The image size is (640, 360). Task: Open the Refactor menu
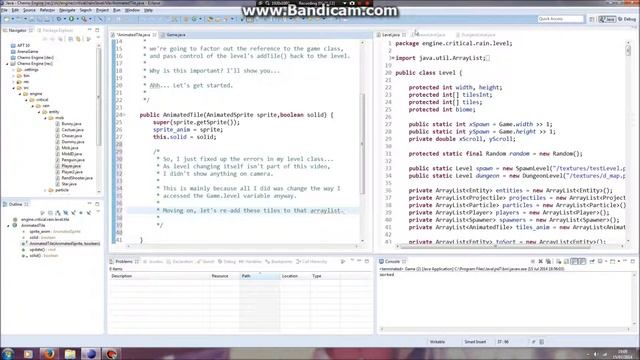pos(47,10)
